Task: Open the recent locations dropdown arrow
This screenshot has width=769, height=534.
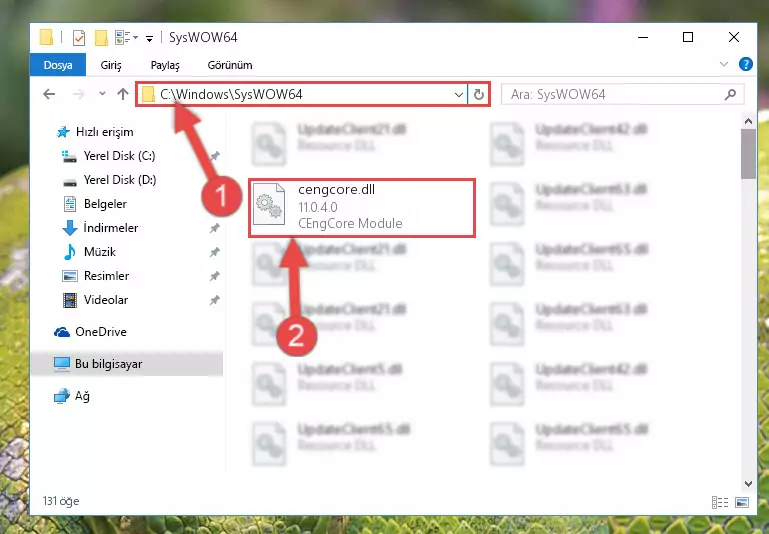Action: 102,94
